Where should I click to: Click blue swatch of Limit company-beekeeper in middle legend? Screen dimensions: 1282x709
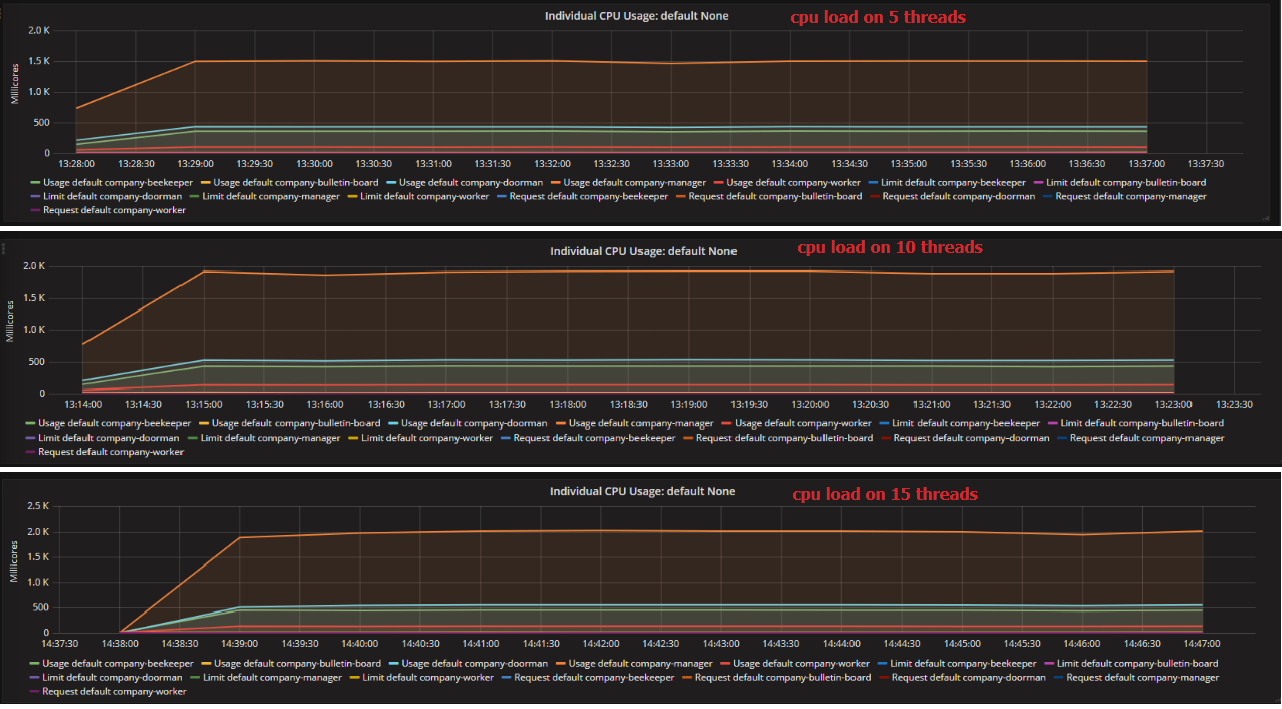click(883, 423)
